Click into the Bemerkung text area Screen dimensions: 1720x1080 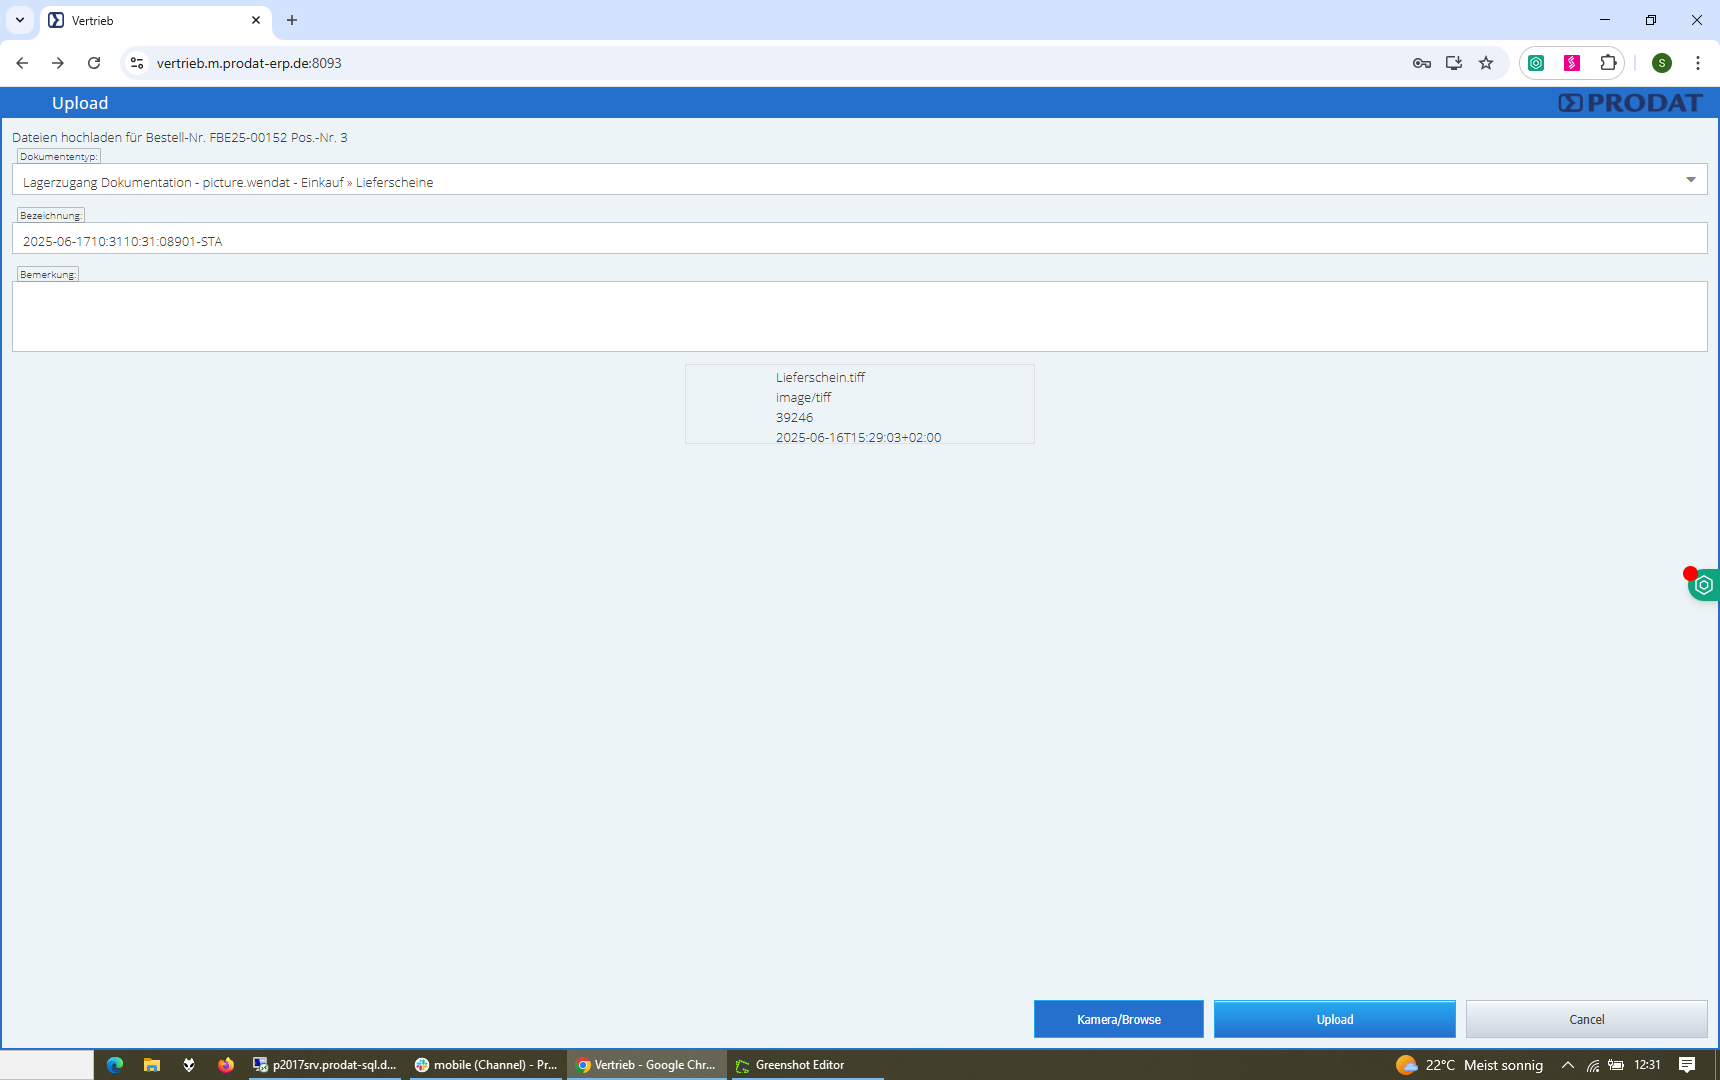(x=860, y=316)
